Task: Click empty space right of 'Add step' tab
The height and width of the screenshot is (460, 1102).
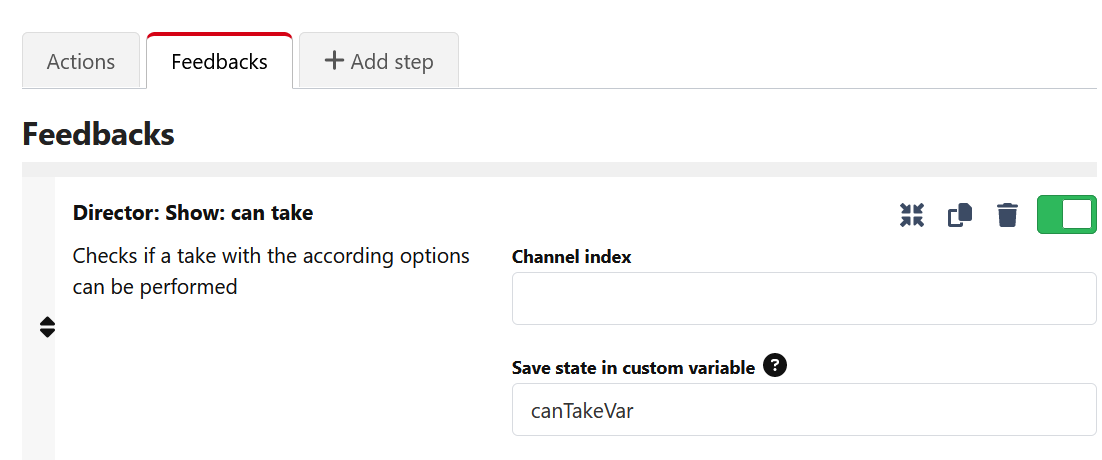Action: pyautogui.click(x=780, y=61)
